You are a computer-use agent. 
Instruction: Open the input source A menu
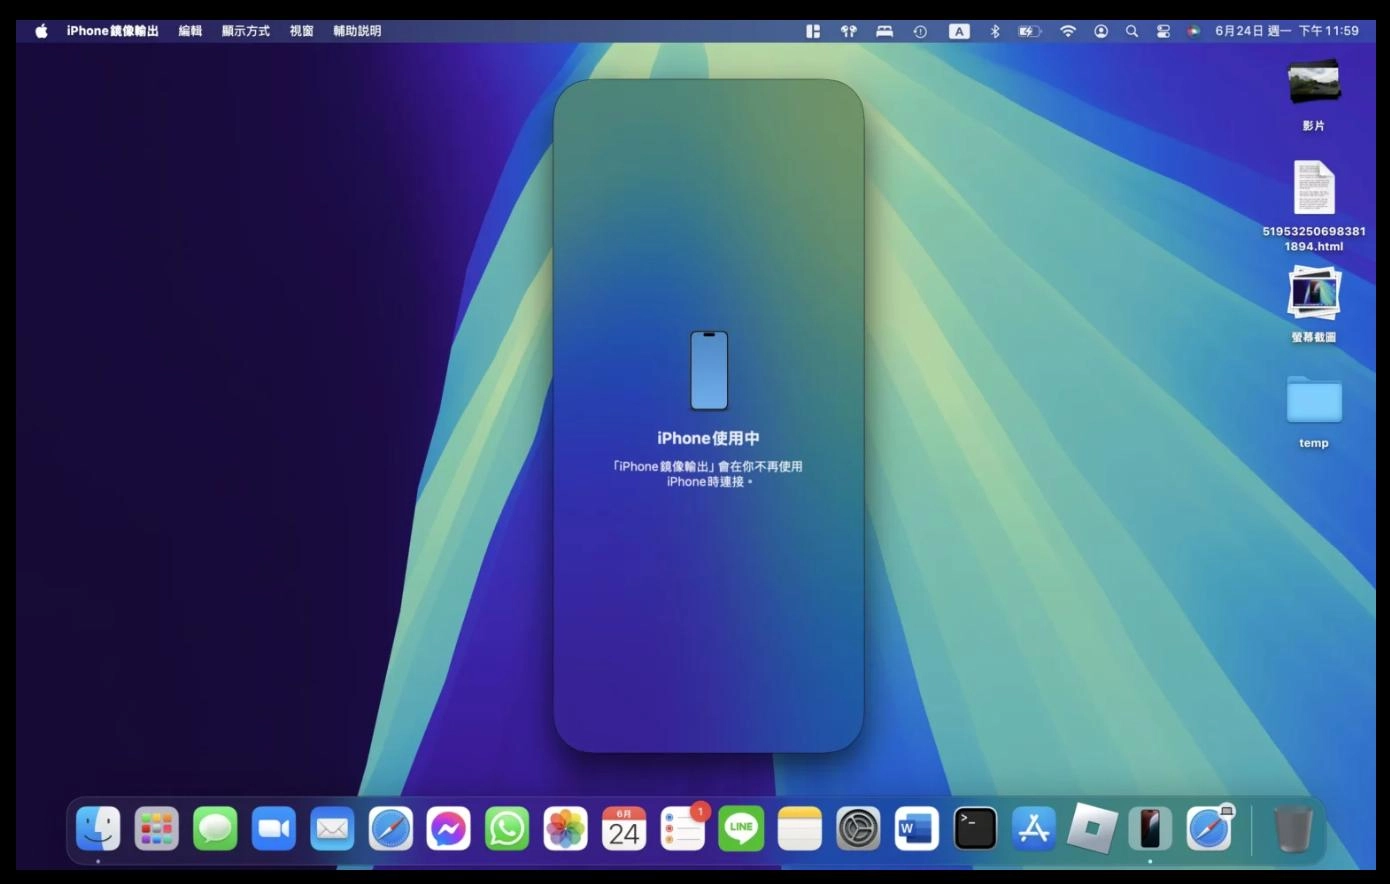click(x=959, y=31)
